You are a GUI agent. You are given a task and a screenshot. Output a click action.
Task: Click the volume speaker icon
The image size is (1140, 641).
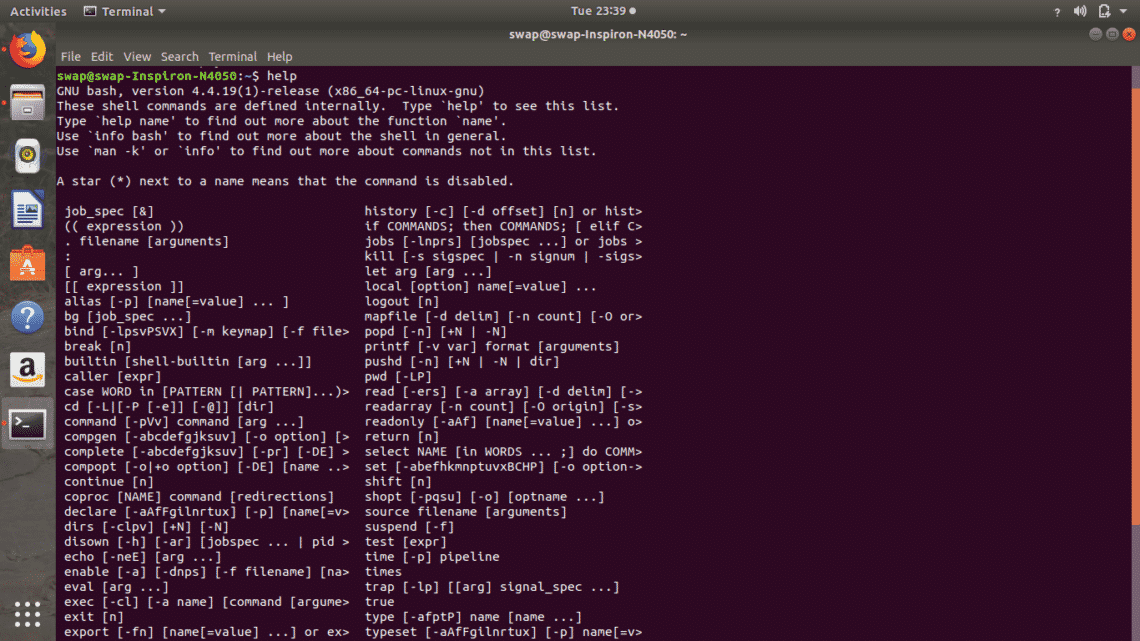click(x=1080, y=12)
